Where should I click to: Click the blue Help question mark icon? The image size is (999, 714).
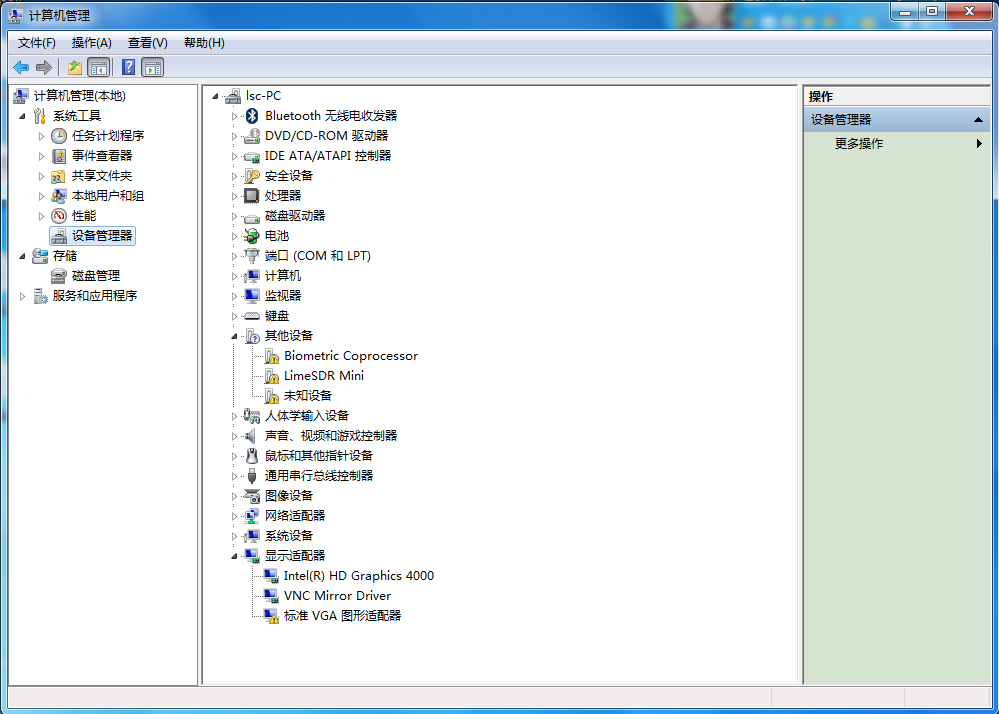128,68
